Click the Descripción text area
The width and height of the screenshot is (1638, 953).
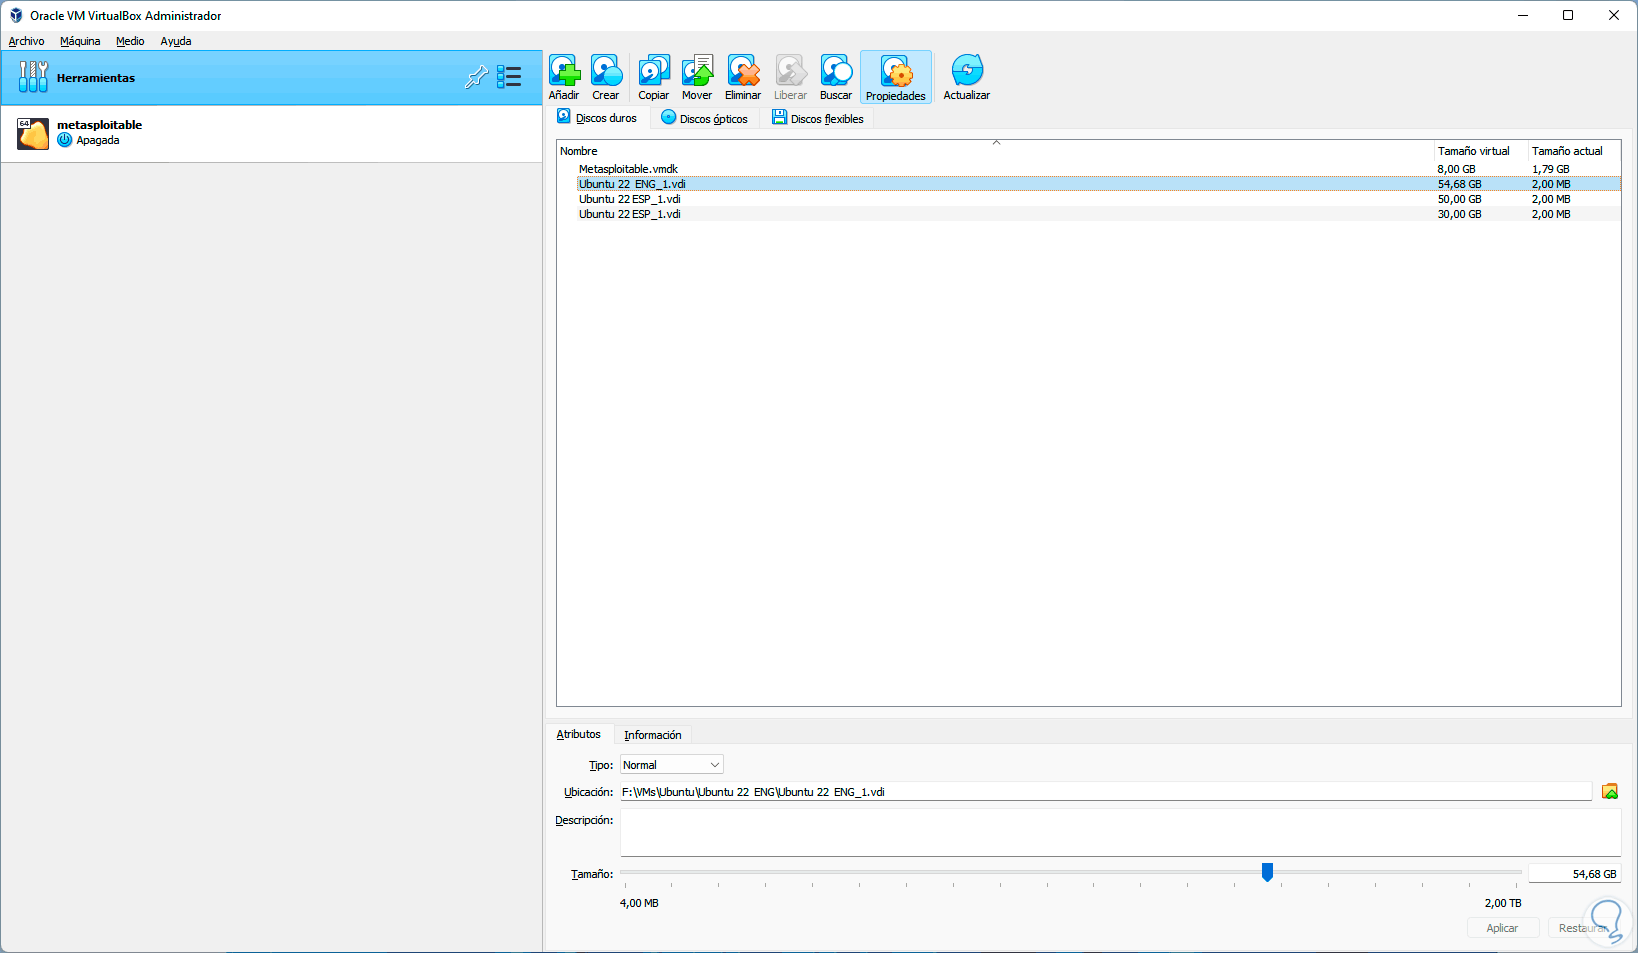pos(1120,832)
